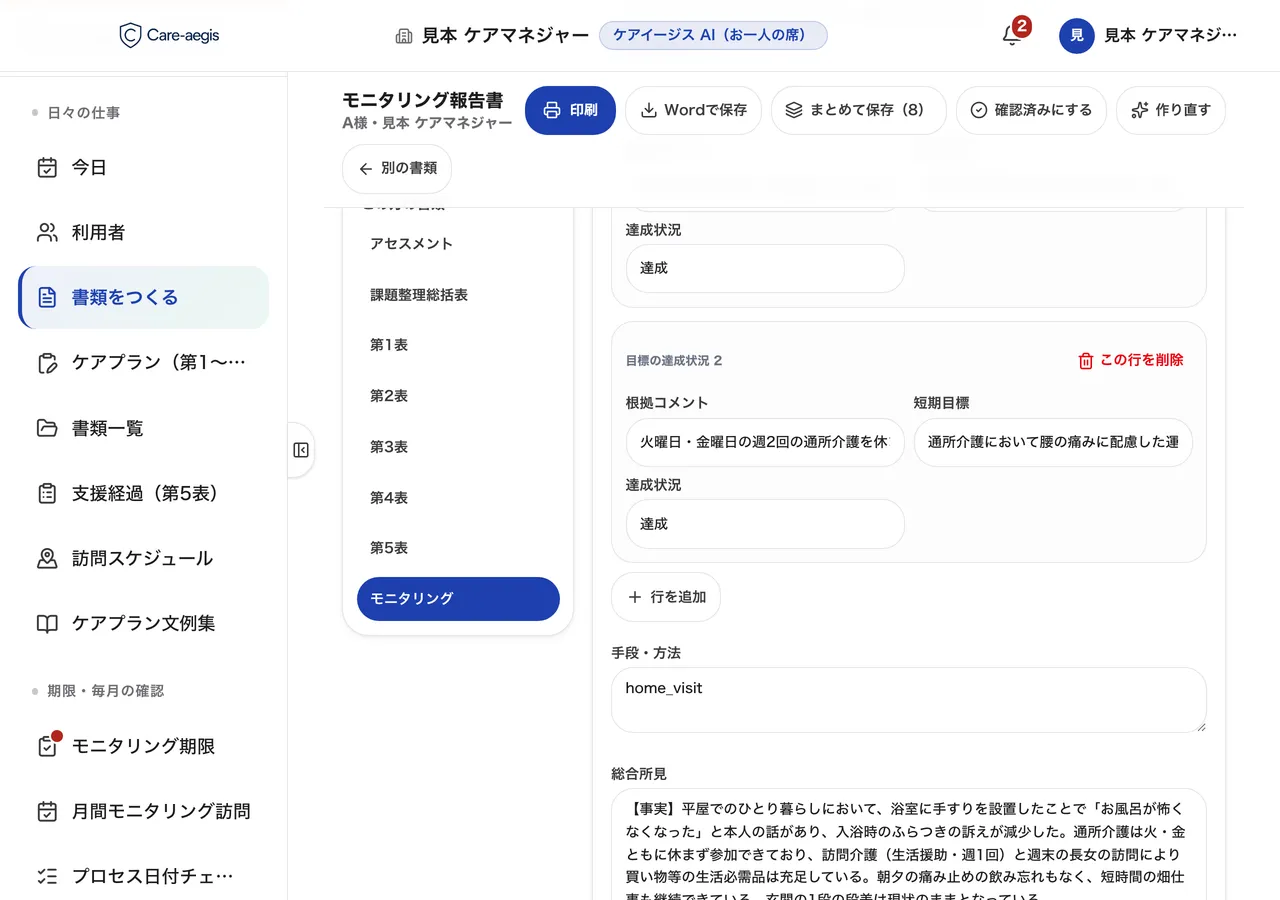Viewport: 1280px width, 900px height.
Task: Open 支援経過（第5表） sidebar item
Action: click(x=144, y=493)
